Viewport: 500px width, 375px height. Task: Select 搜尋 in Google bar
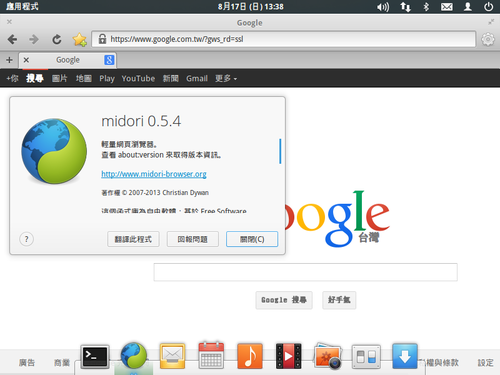[35, 78]
